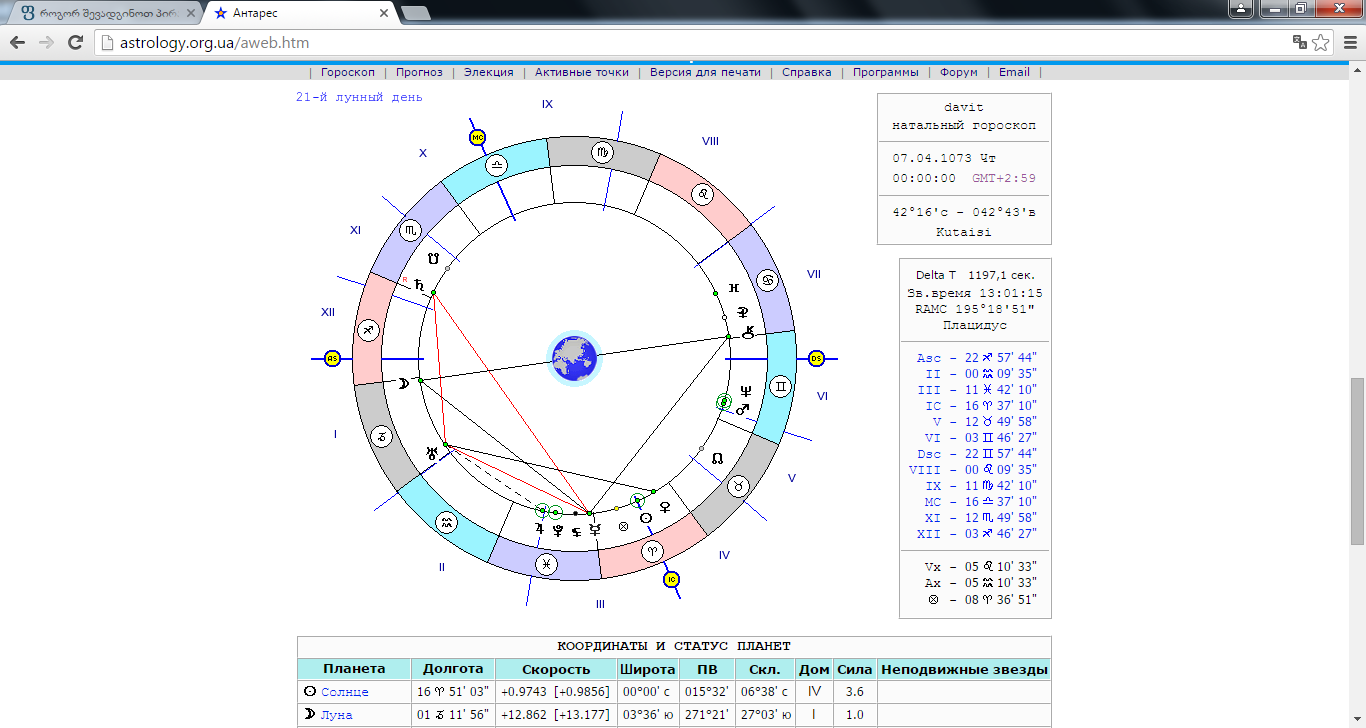Click the Capricorn sign symbol on the wheel
Image resolution: width=1366 pixels, height=728 pixels.
[381, 437]
